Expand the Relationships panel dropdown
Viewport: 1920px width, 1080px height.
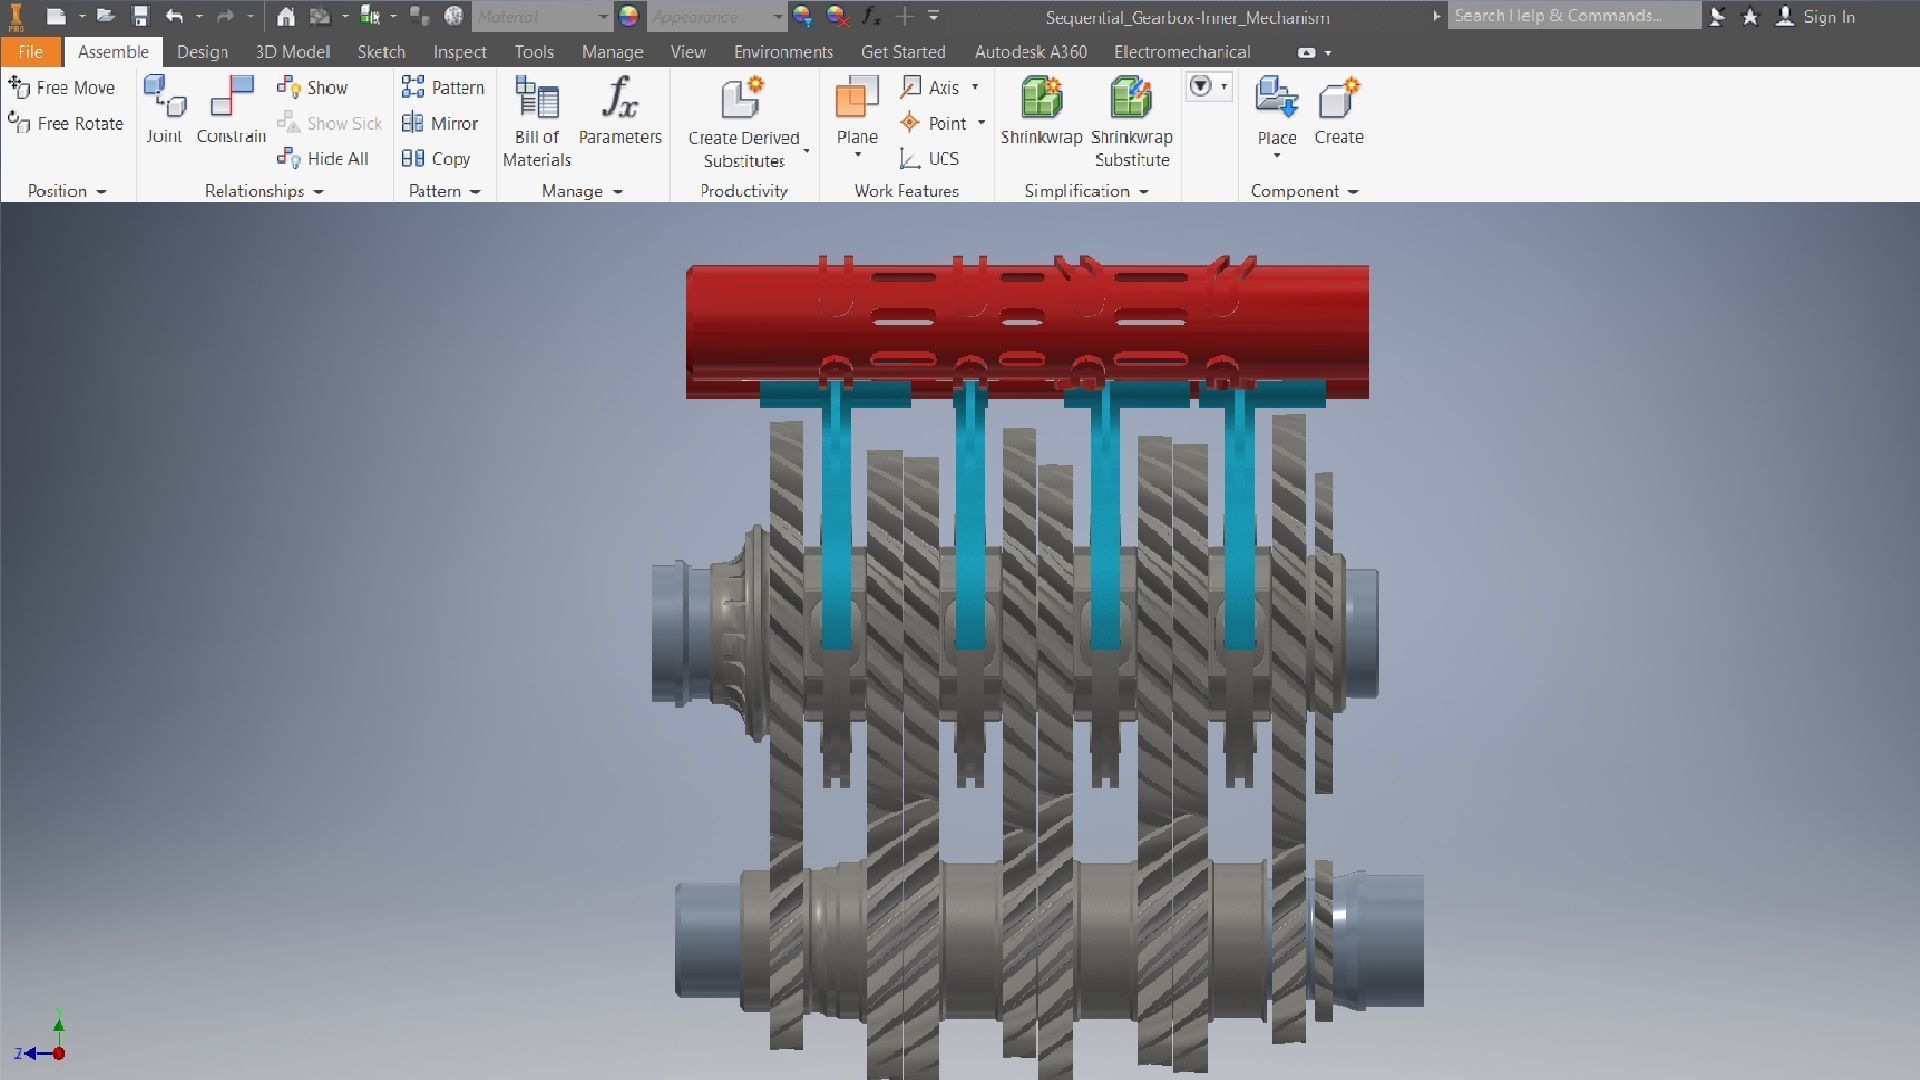click(318, 192)
